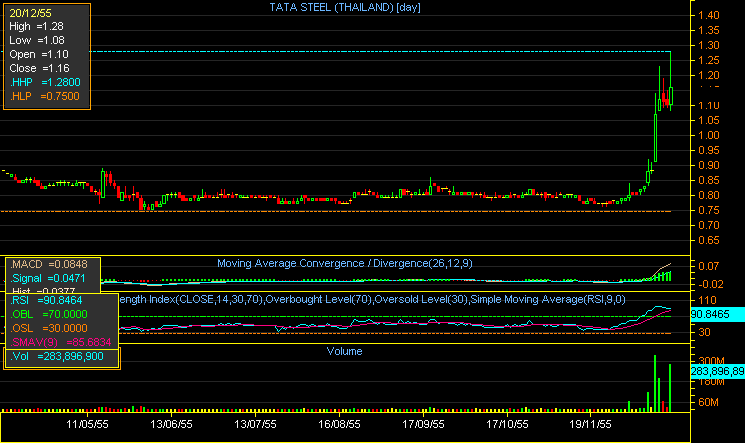Click the Volume panel title
Image resolution: width=745 pixels, height=443 pixels.
tap(344, 351)
